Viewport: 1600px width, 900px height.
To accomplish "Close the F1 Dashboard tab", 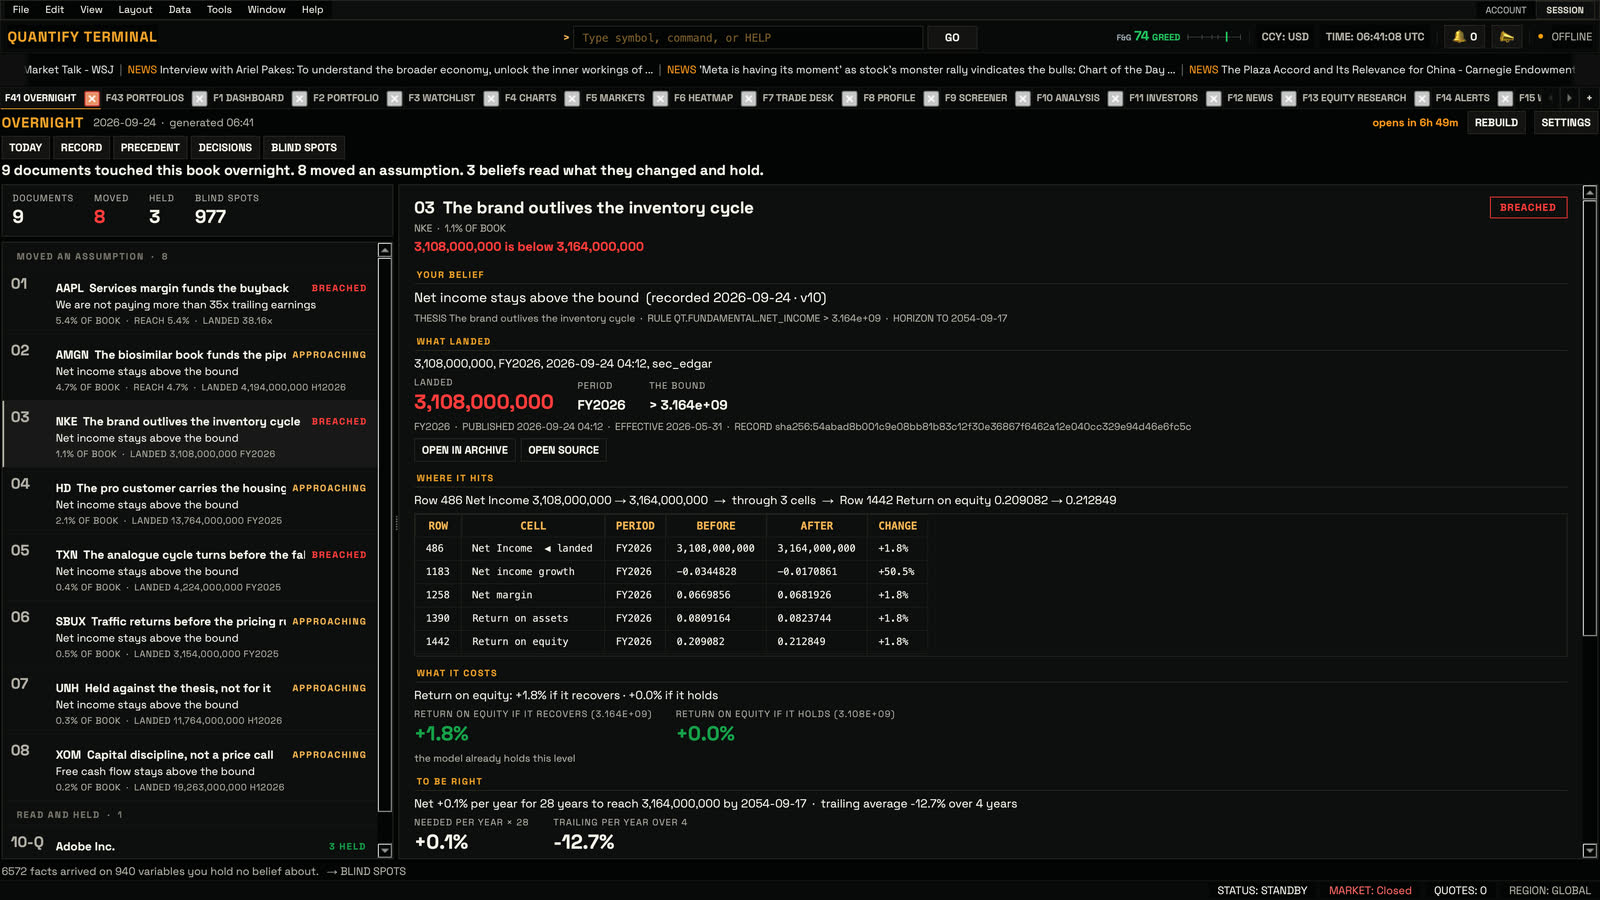I will [300, 98].
